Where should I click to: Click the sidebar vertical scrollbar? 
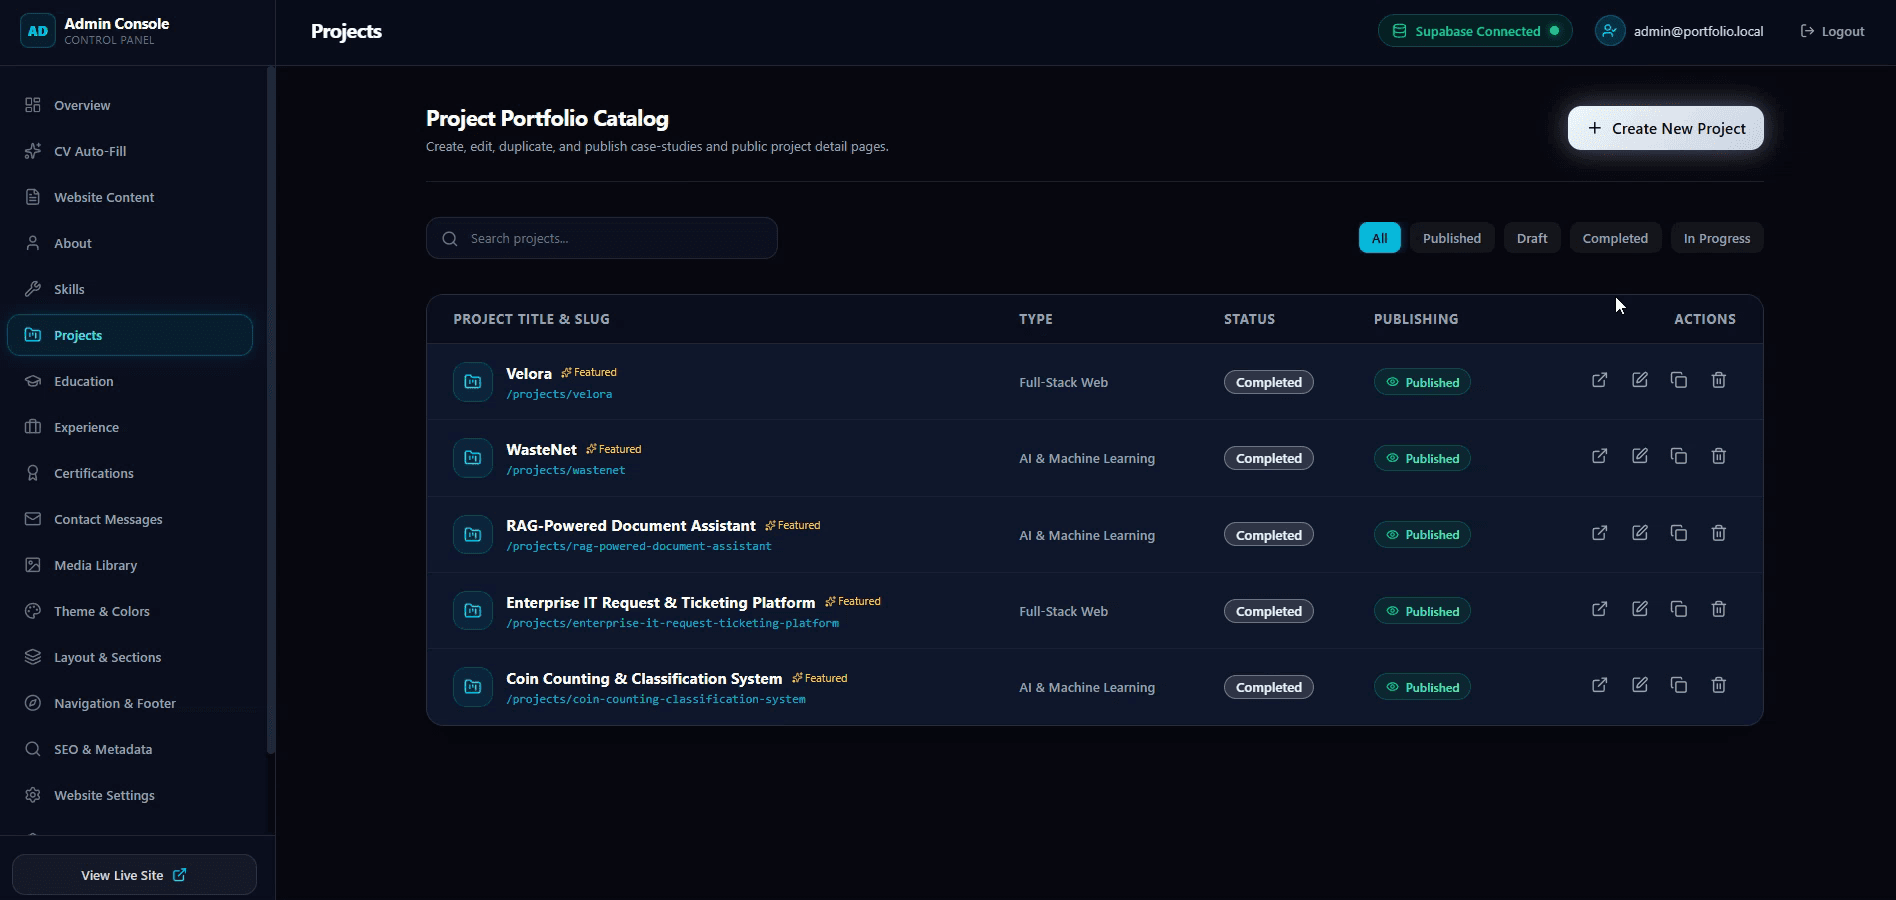click(x=270, y=410)
